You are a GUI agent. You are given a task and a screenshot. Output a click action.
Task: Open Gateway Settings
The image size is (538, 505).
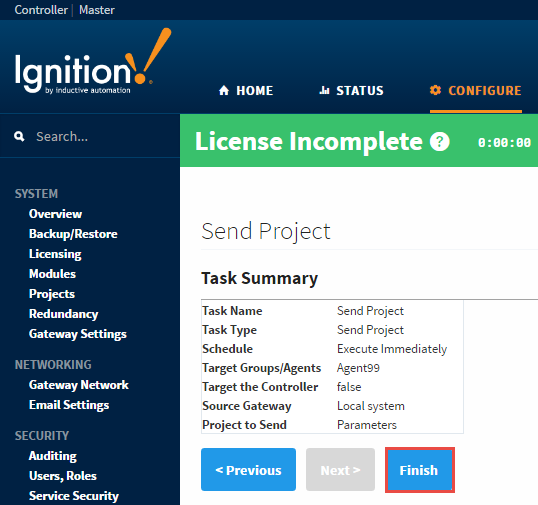(78, 334)
